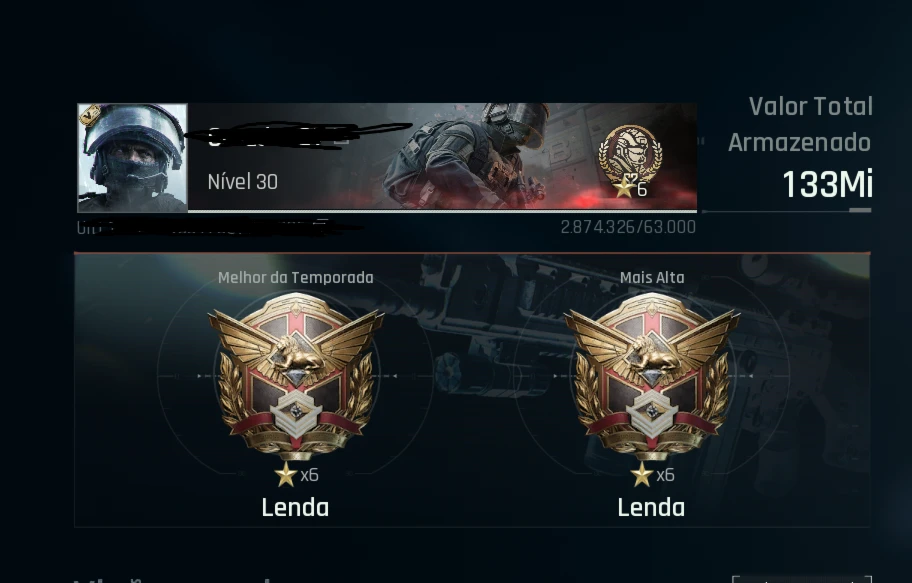
Task: Select the Melhor da Temporada rank emblem
Action: pyautogui.click(x=296, y=376)
